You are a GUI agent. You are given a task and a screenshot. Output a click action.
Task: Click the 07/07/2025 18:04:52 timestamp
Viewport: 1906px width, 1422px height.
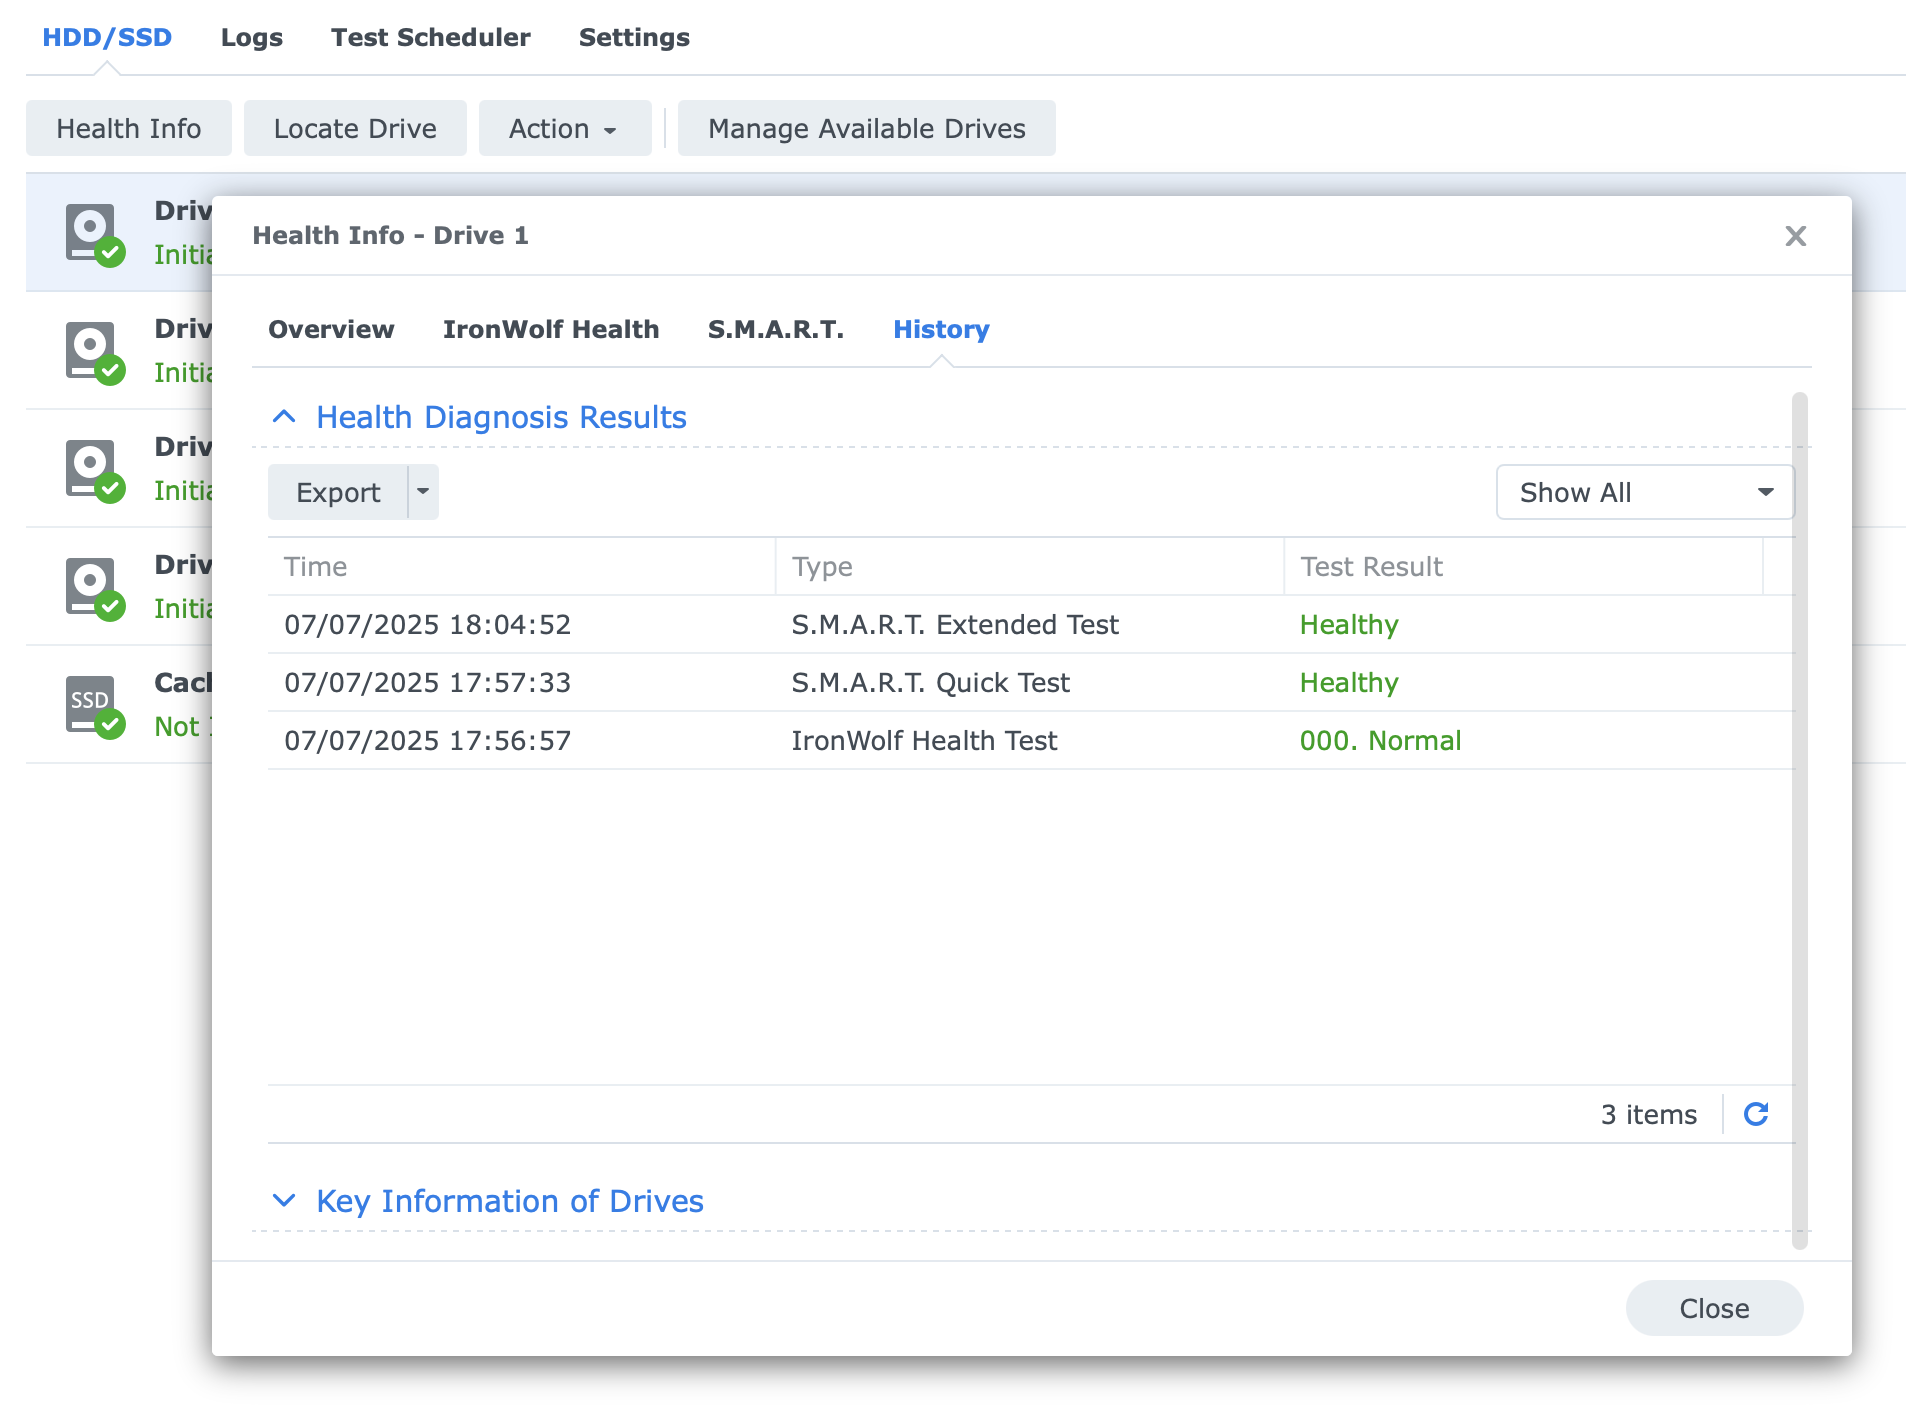427,624
